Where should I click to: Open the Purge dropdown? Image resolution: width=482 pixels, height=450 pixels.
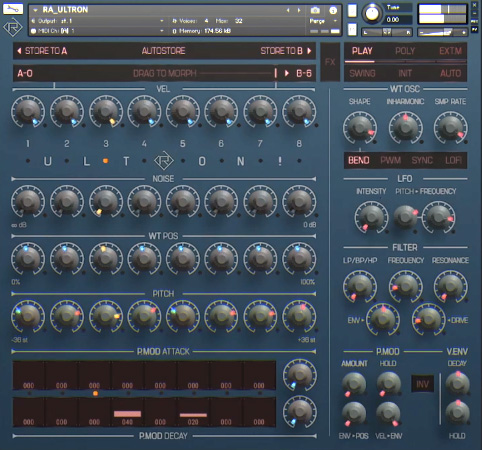point(335,21)
